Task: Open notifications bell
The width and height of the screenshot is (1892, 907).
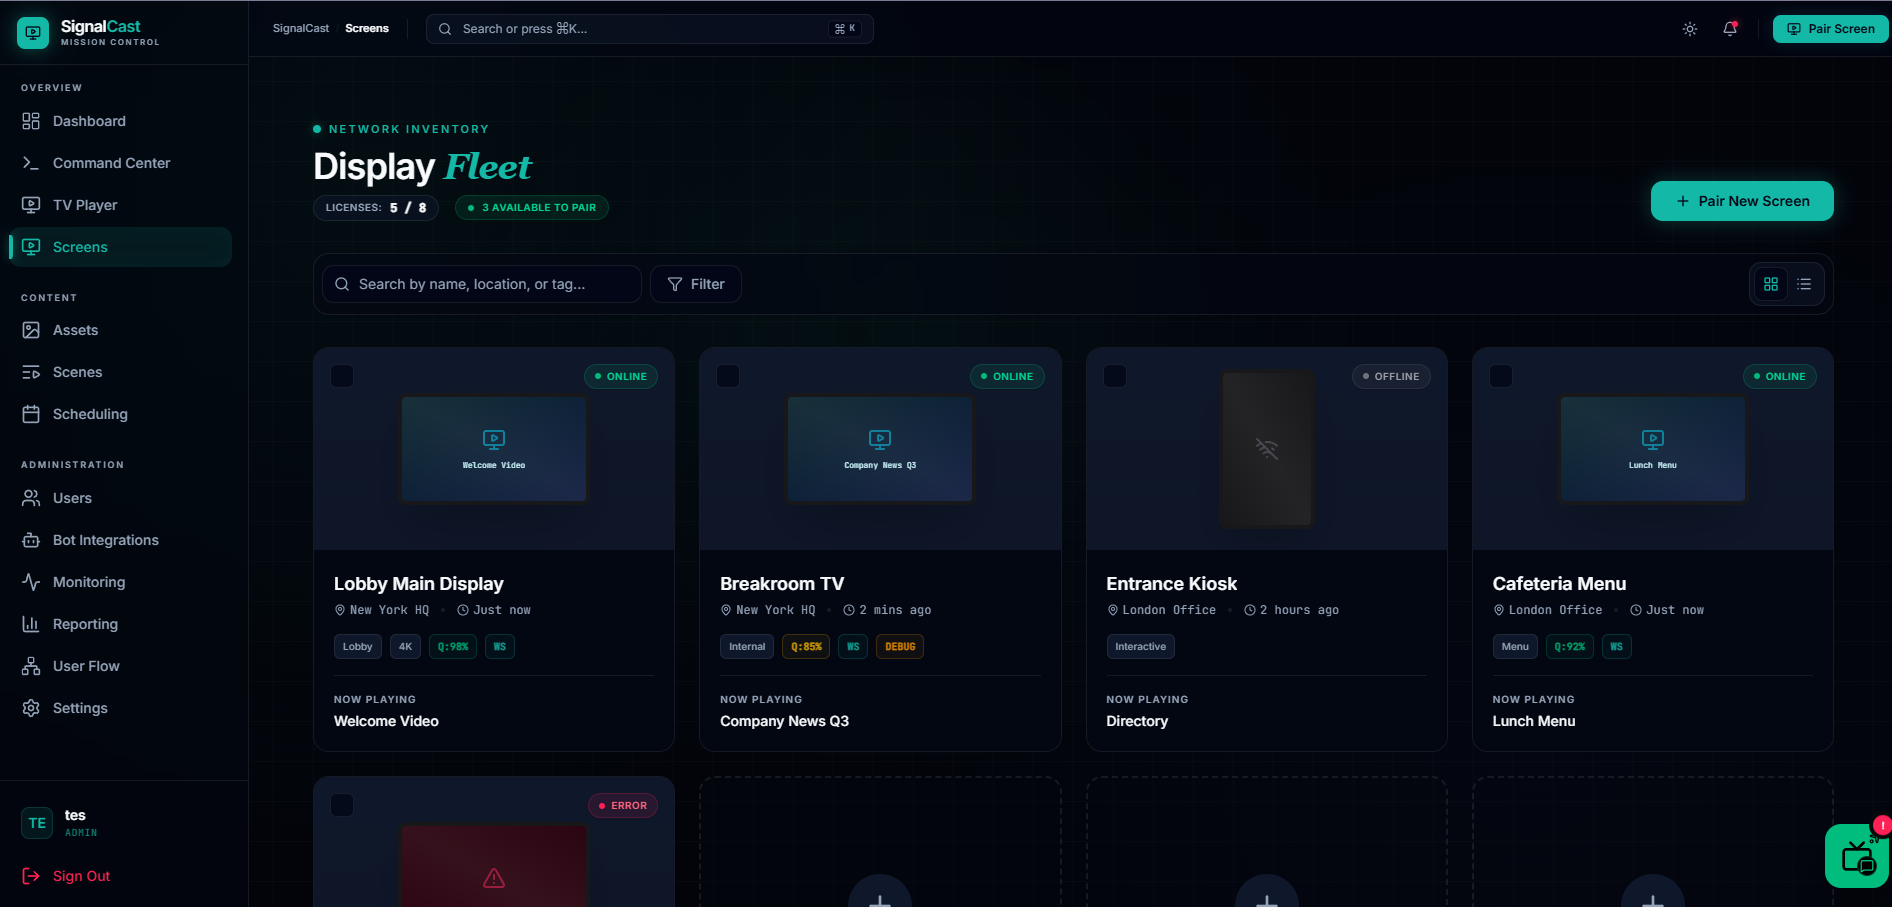Action: [x=1730, y=29]
